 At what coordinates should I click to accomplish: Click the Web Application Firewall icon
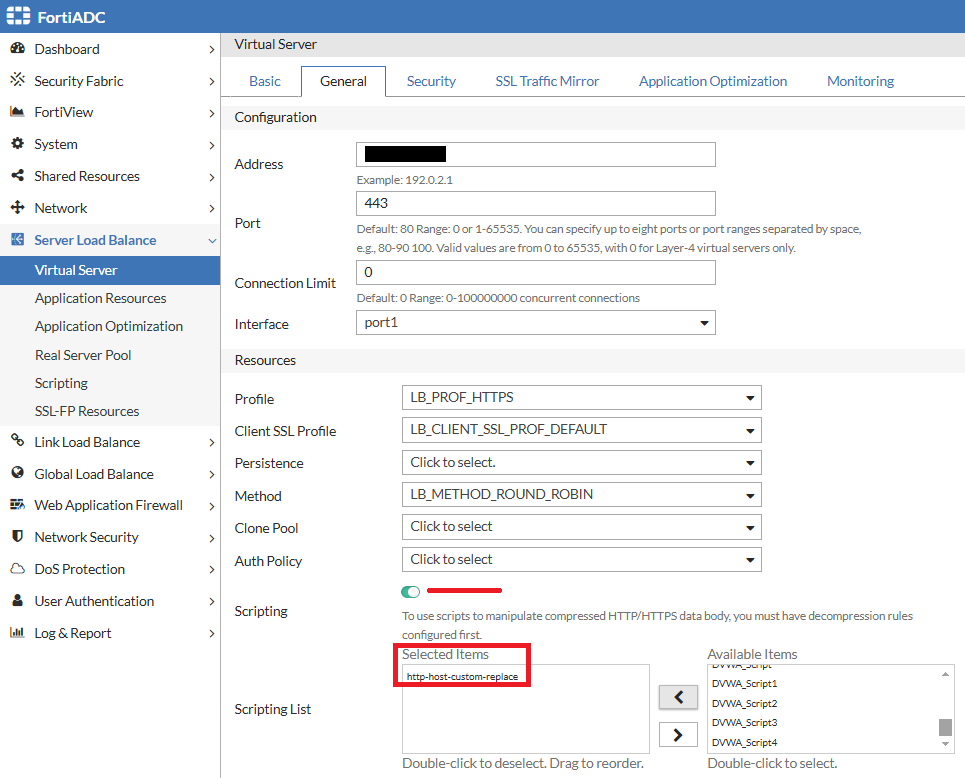pyautogui.click(x=17, y=505)
